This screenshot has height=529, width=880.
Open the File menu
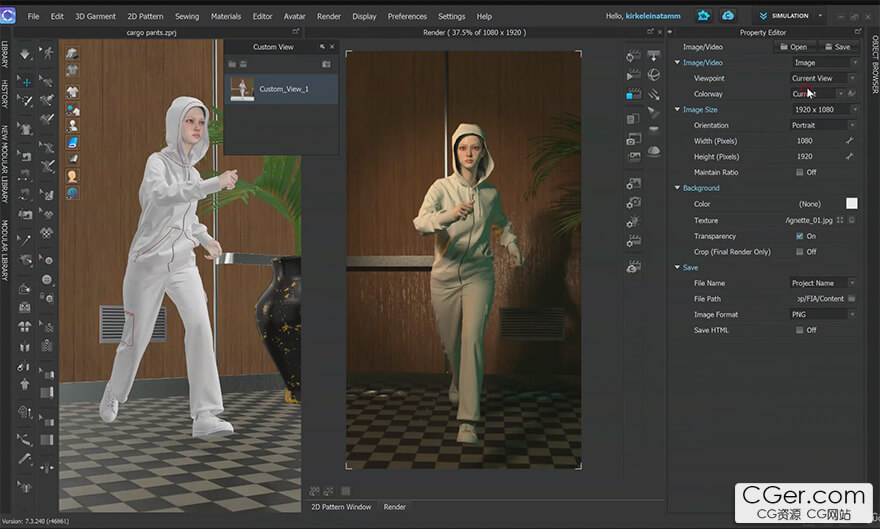point(34,16)
